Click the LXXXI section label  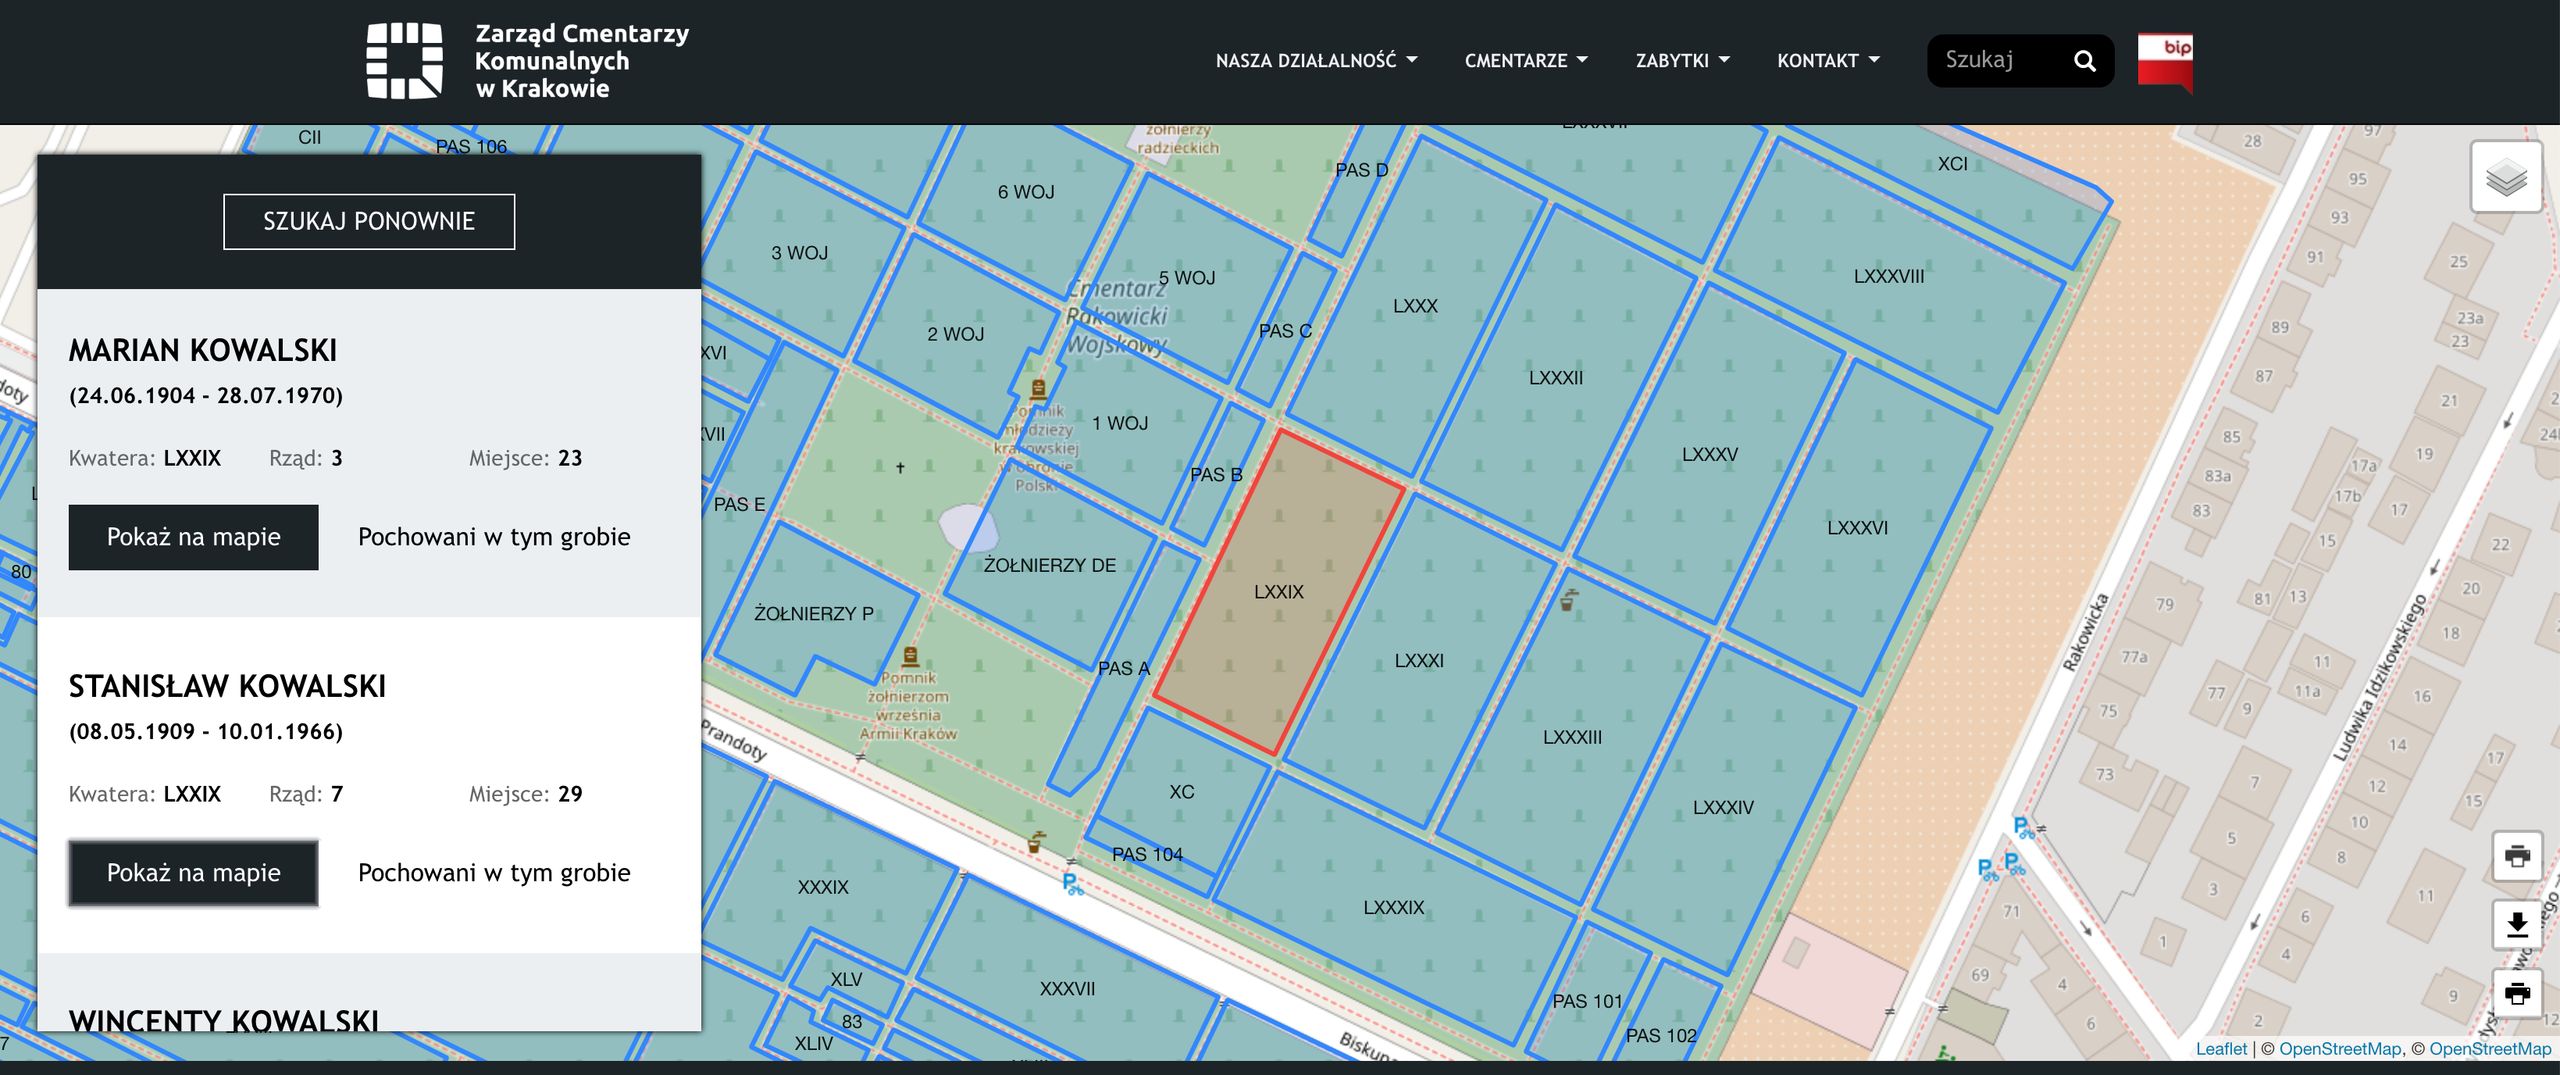[x=1419, y=661]
